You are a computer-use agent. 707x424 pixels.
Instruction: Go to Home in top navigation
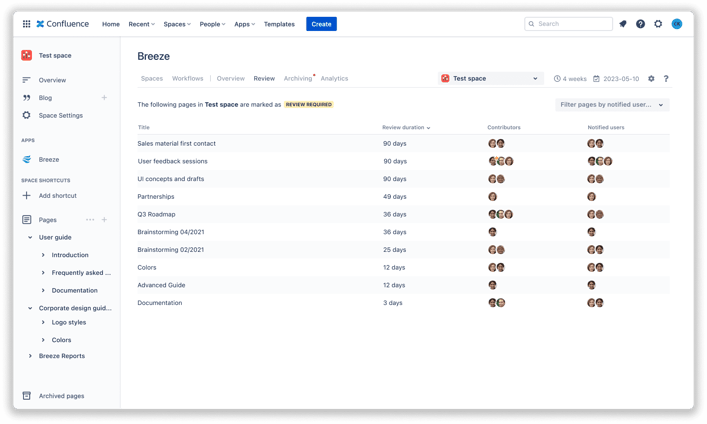tap(111, 24)
